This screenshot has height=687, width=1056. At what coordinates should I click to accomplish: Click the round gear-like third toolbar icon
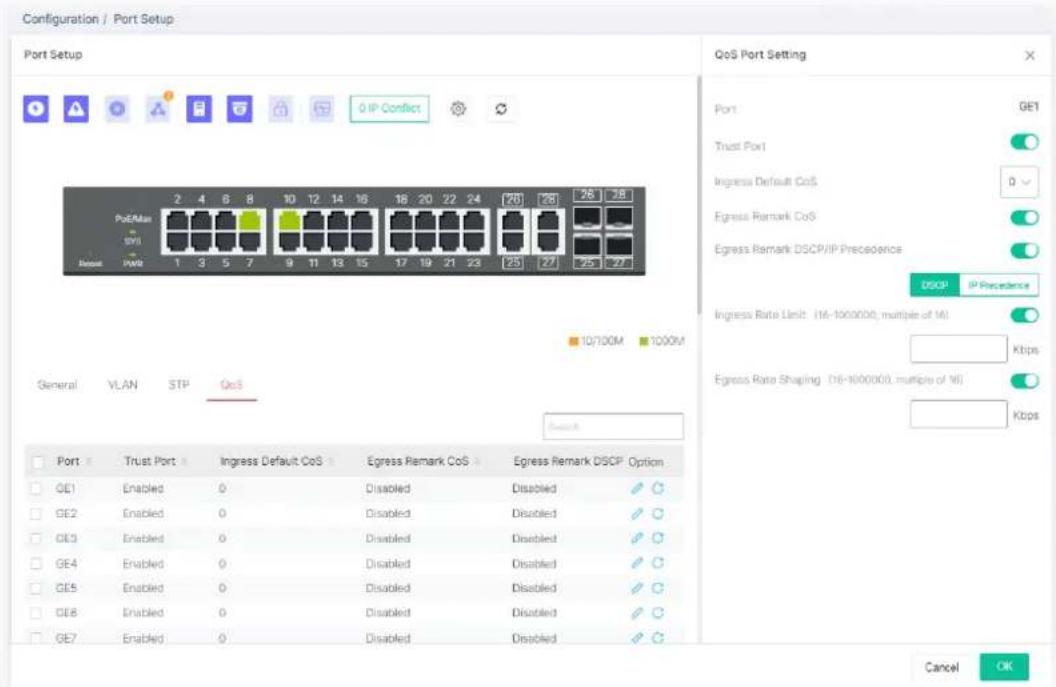coord(117,108)
